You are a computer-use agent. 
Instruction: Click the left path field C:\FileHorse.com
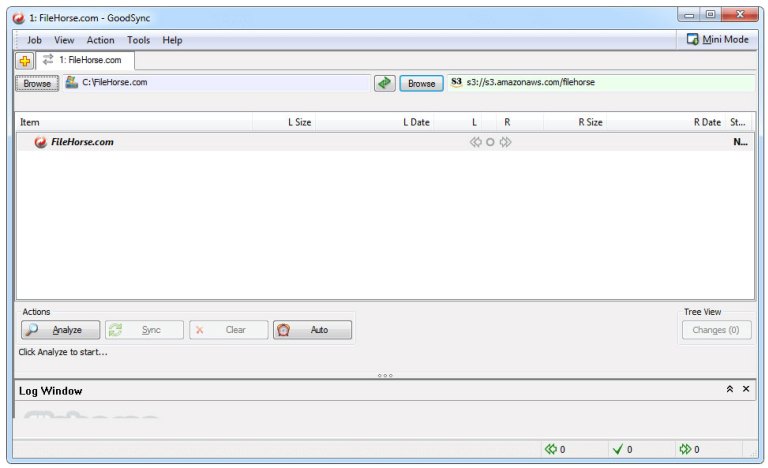[x=216, y=82]
